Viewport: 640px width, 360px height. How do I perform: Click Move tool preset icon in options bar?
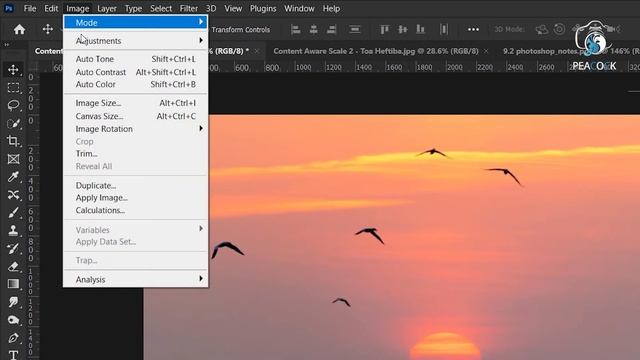(48, 29)
